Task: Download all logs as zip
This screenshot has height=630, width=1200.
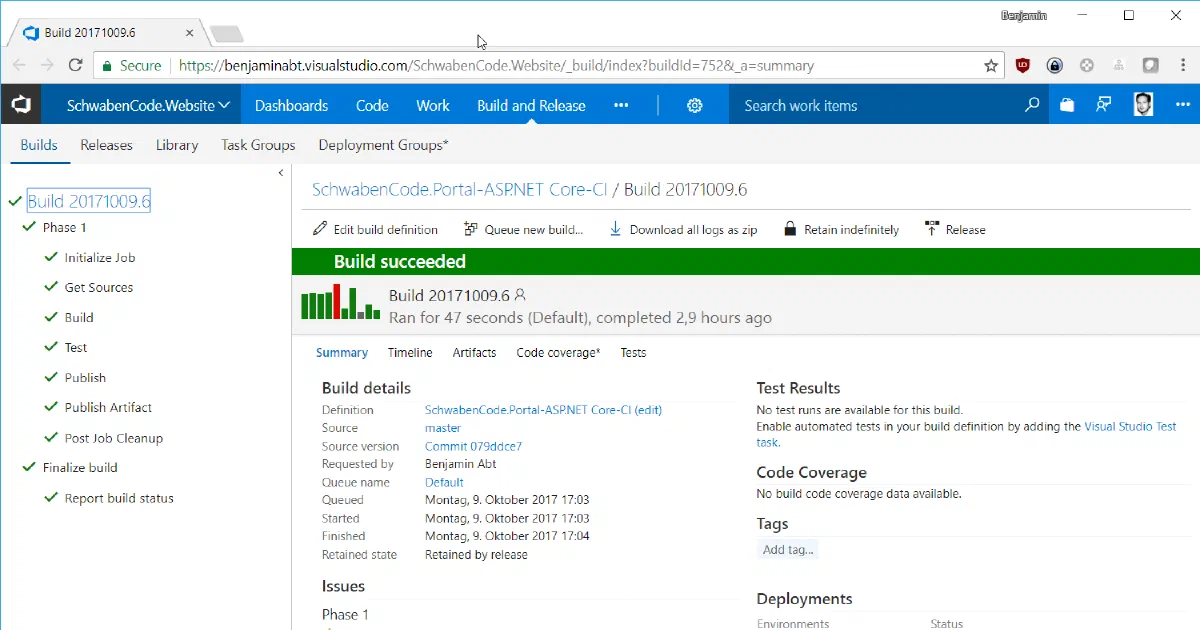Action: tap(683, 229)
